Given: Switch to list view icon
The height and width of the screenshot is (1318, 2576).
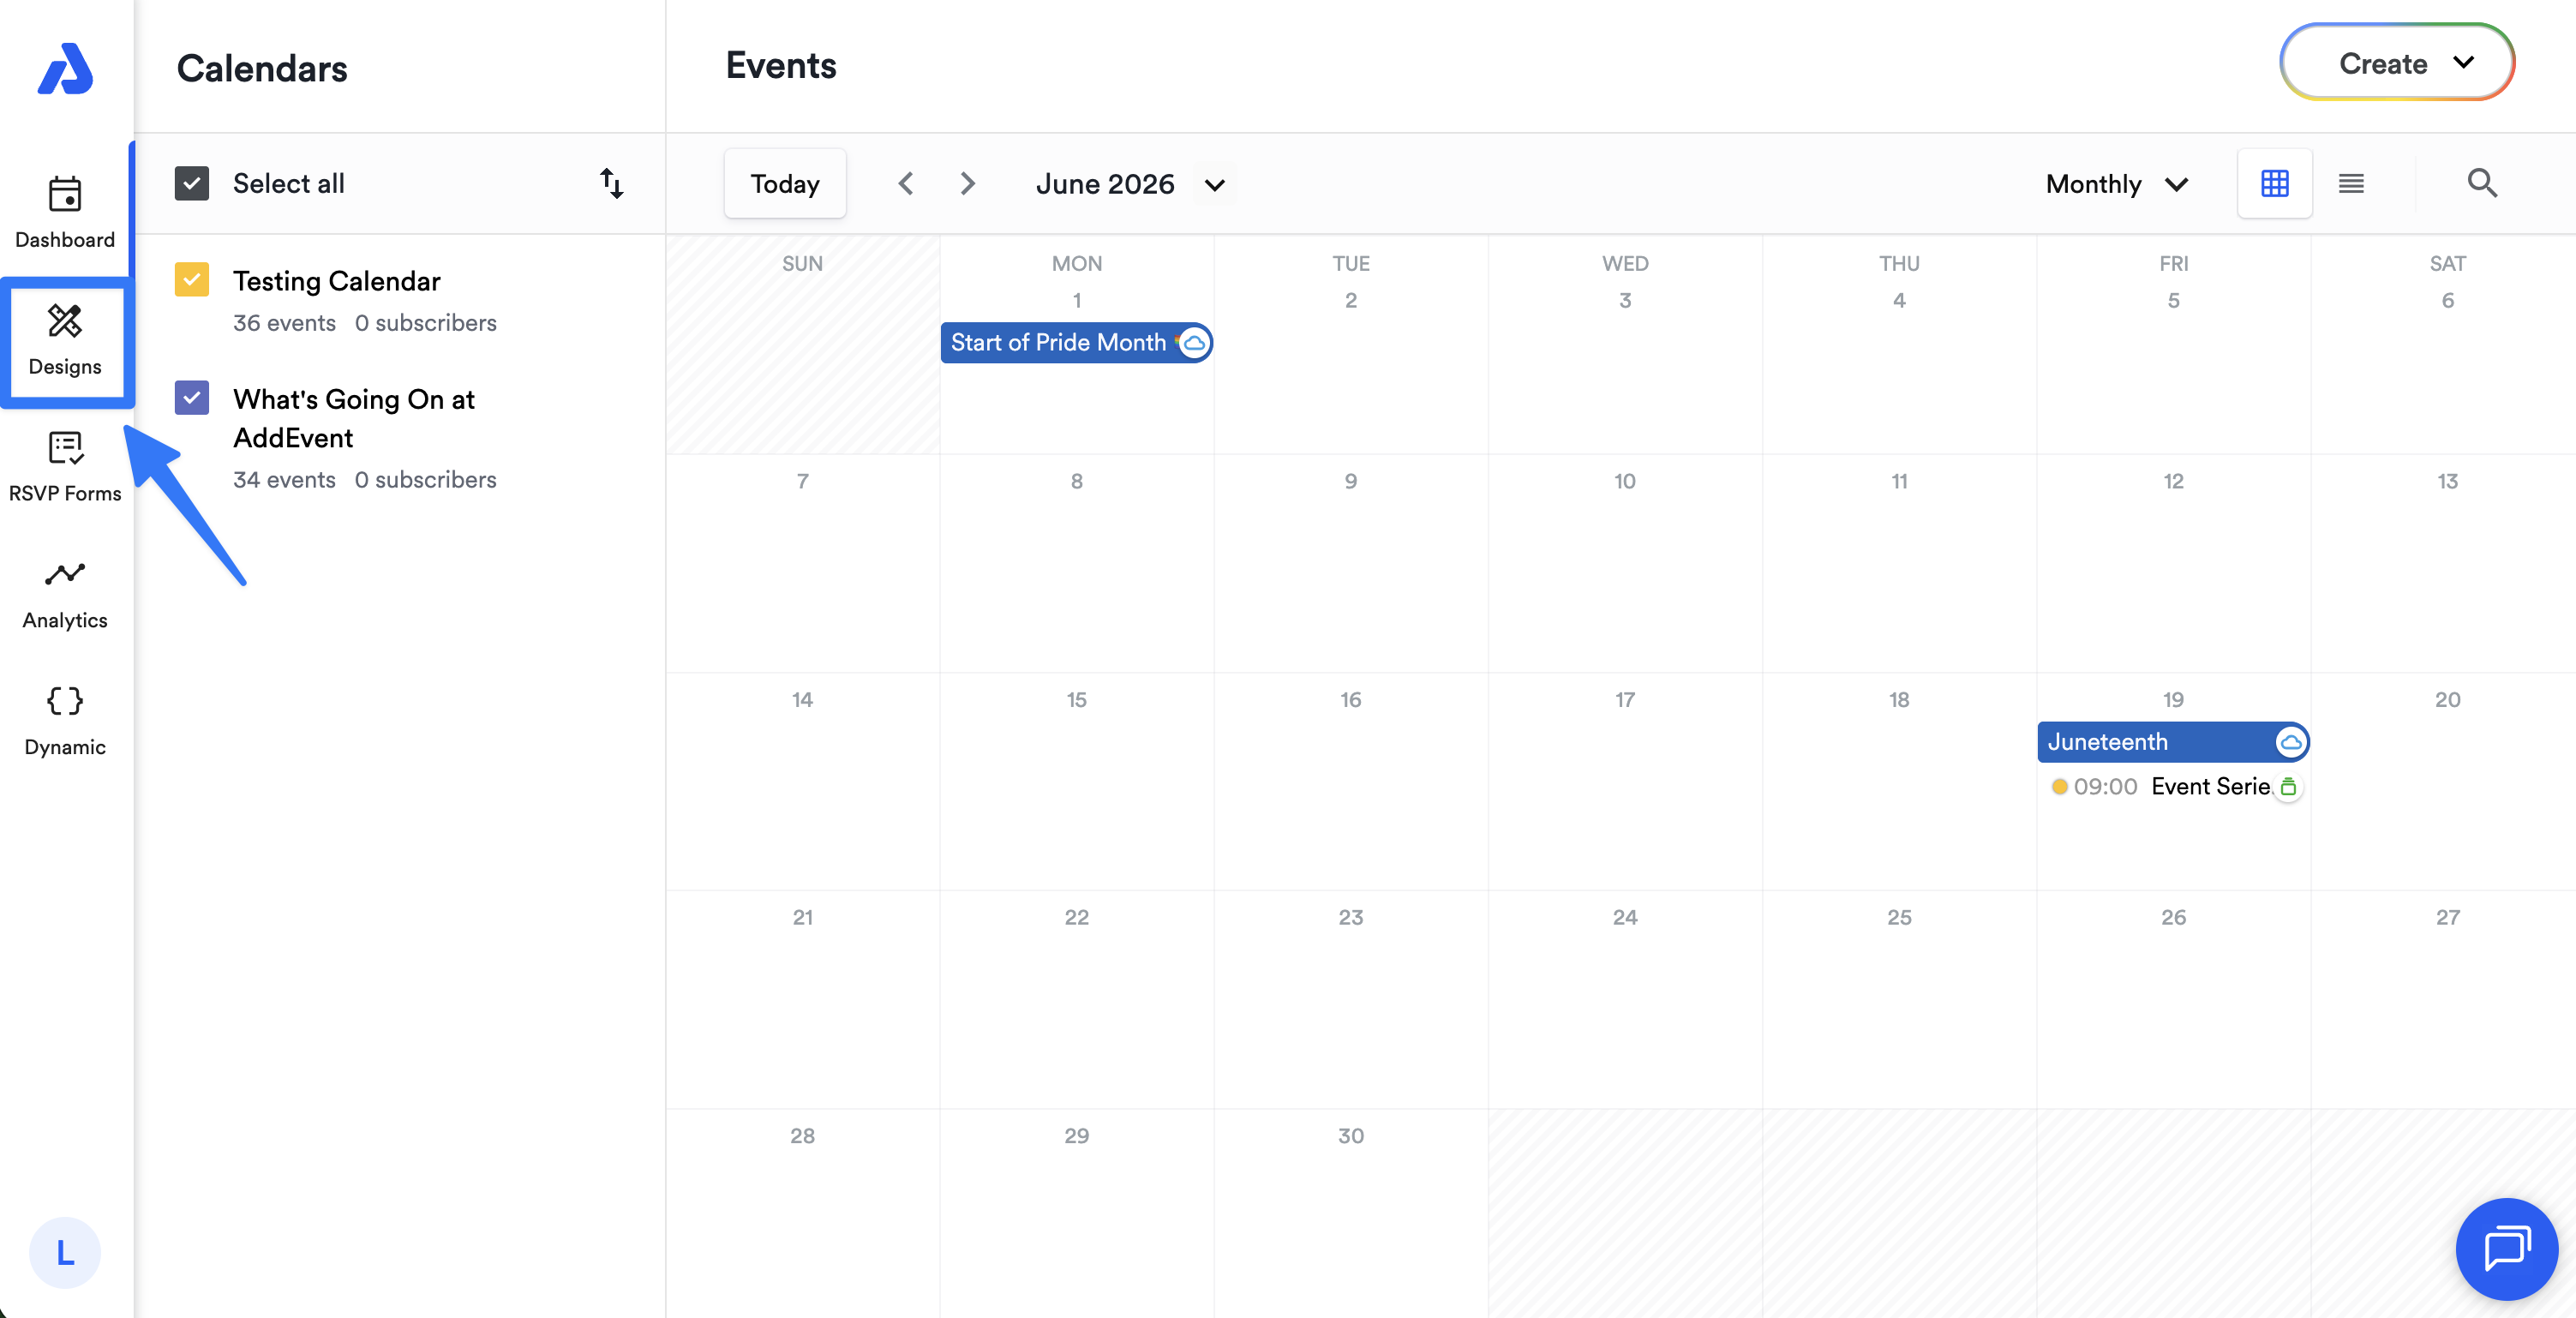Looking at the screenshot, I should click(2351, 183).
